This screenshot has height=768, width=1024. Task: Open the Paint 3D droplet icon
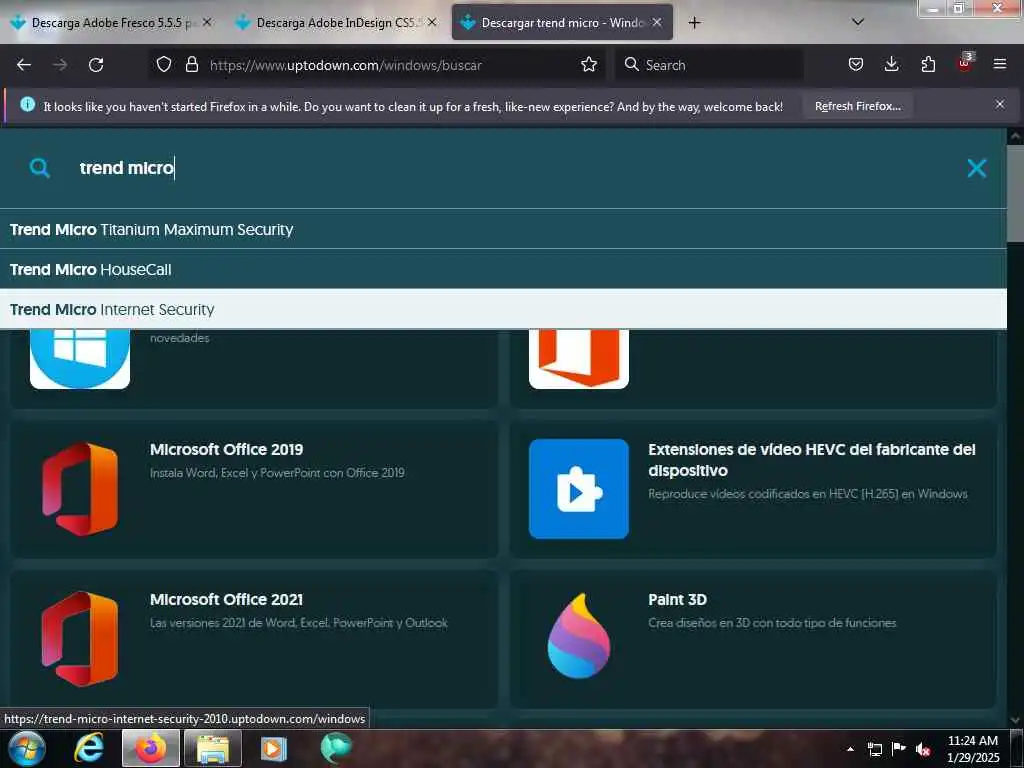pyautogui.click(x=579, y=635)
